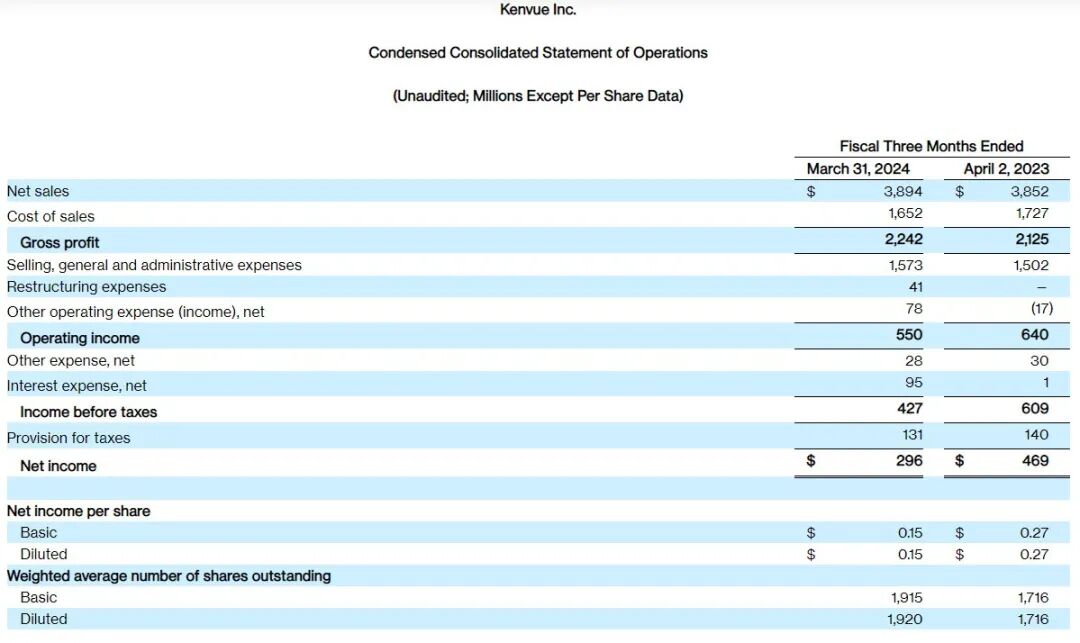
Task: Click the Gross profit value 2,242
Action: coord(904,239)
